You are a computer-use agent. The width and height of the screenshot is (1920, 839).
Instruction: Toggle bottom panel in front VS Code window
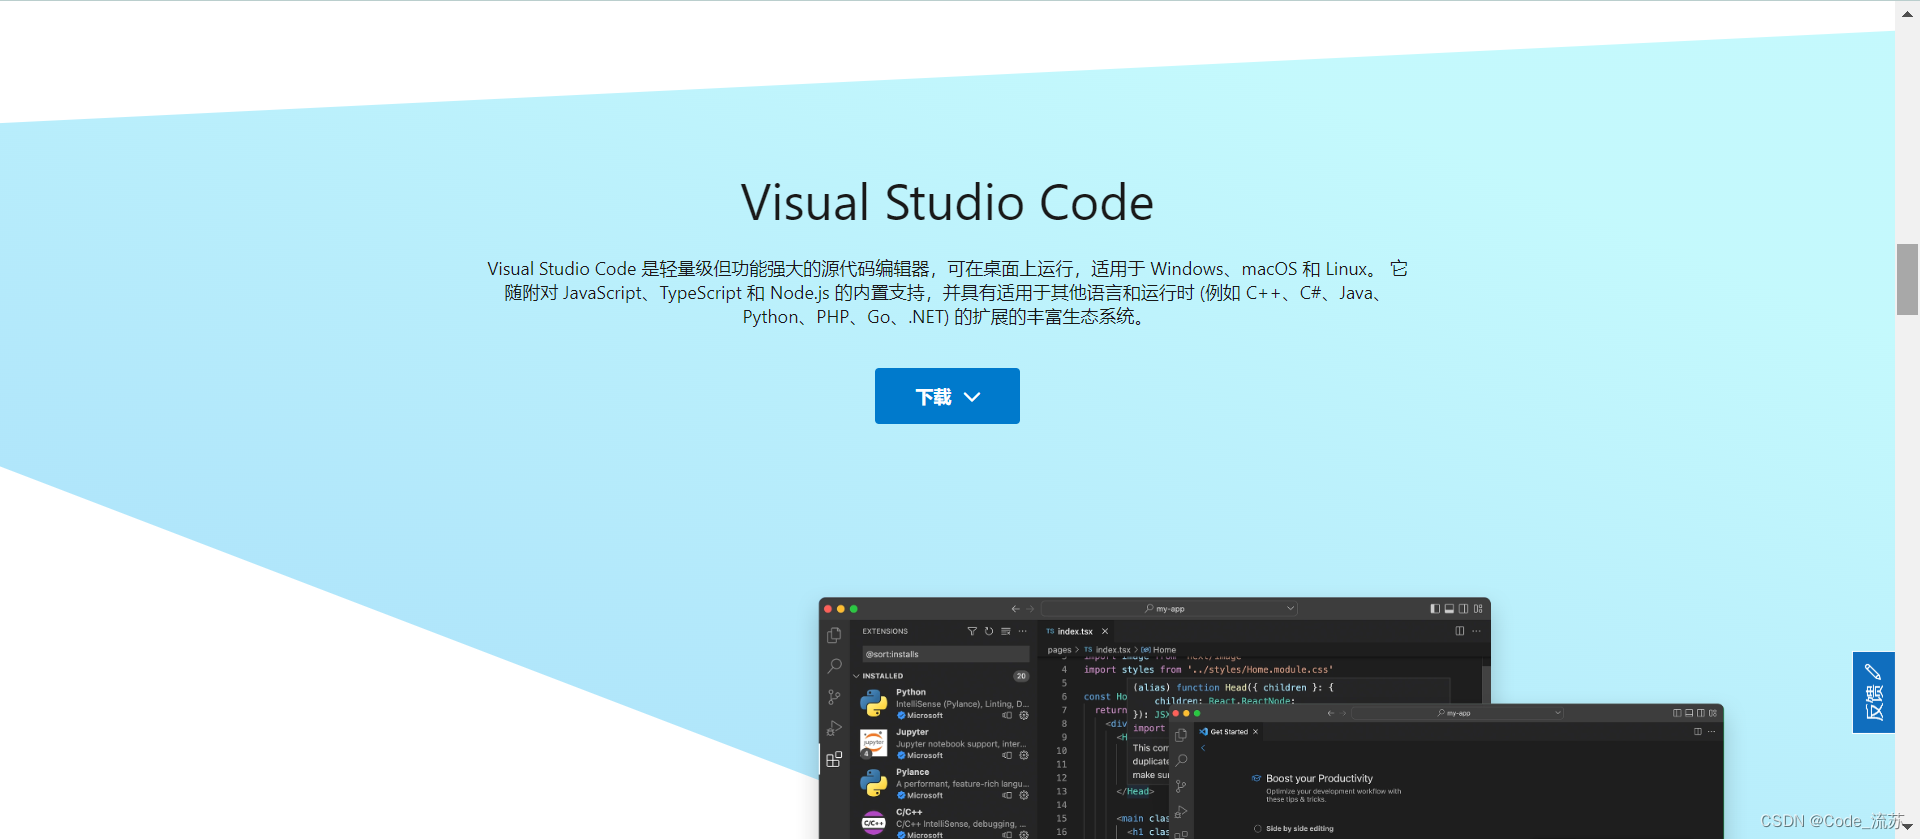pos(1689,713)
